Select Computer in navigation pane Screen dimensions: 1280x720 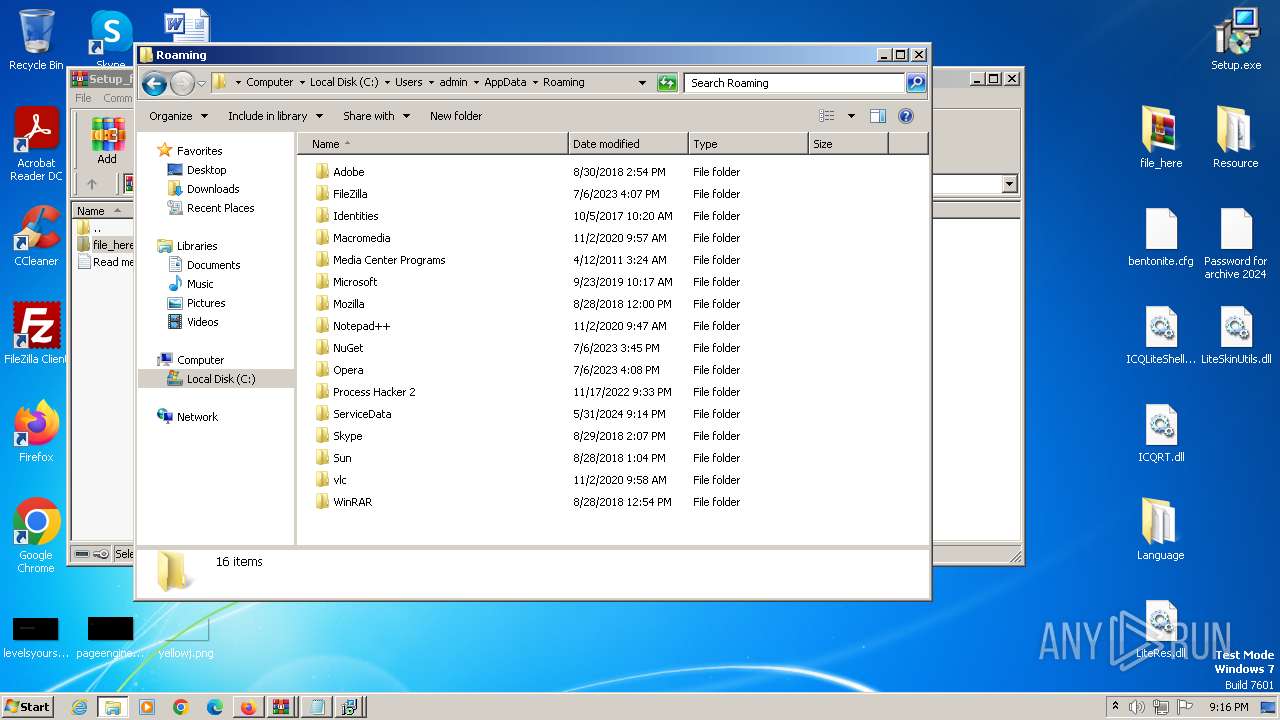coord(200,360)
